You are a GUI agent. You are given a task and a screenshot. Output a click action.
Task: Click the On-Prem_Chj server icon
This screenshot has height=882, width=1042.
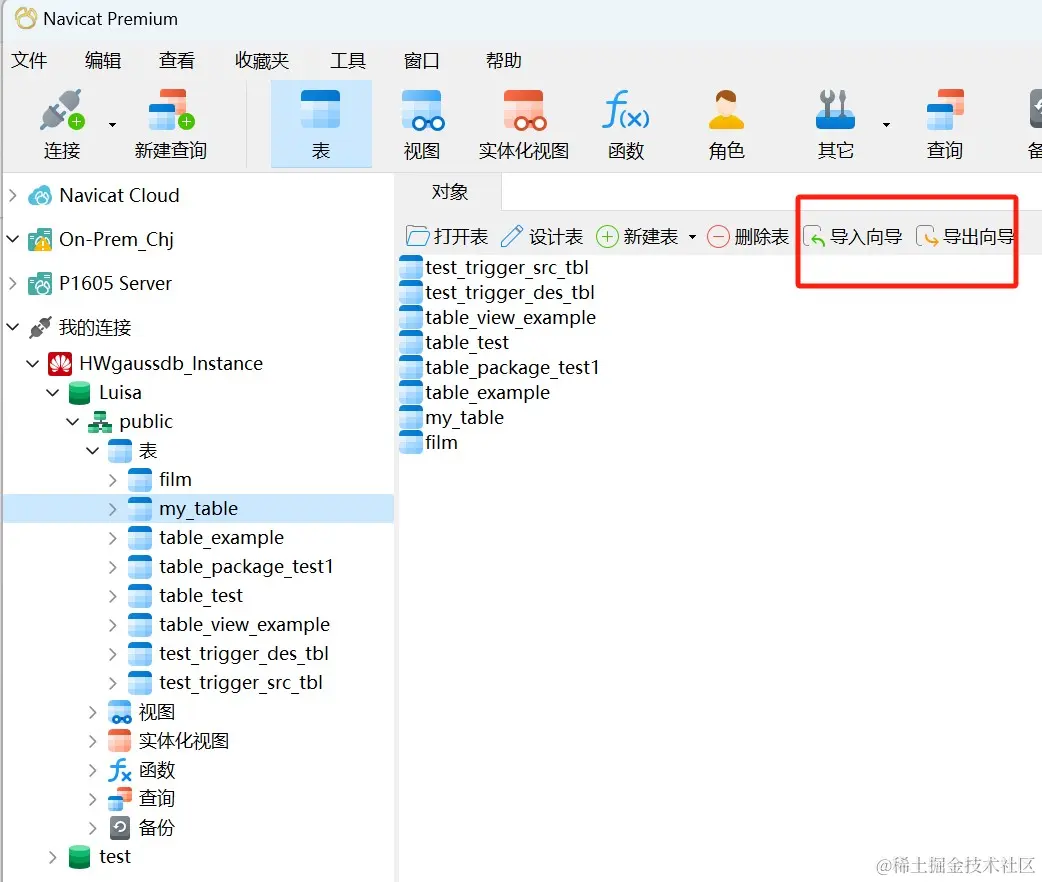click(x=40, y=239)
